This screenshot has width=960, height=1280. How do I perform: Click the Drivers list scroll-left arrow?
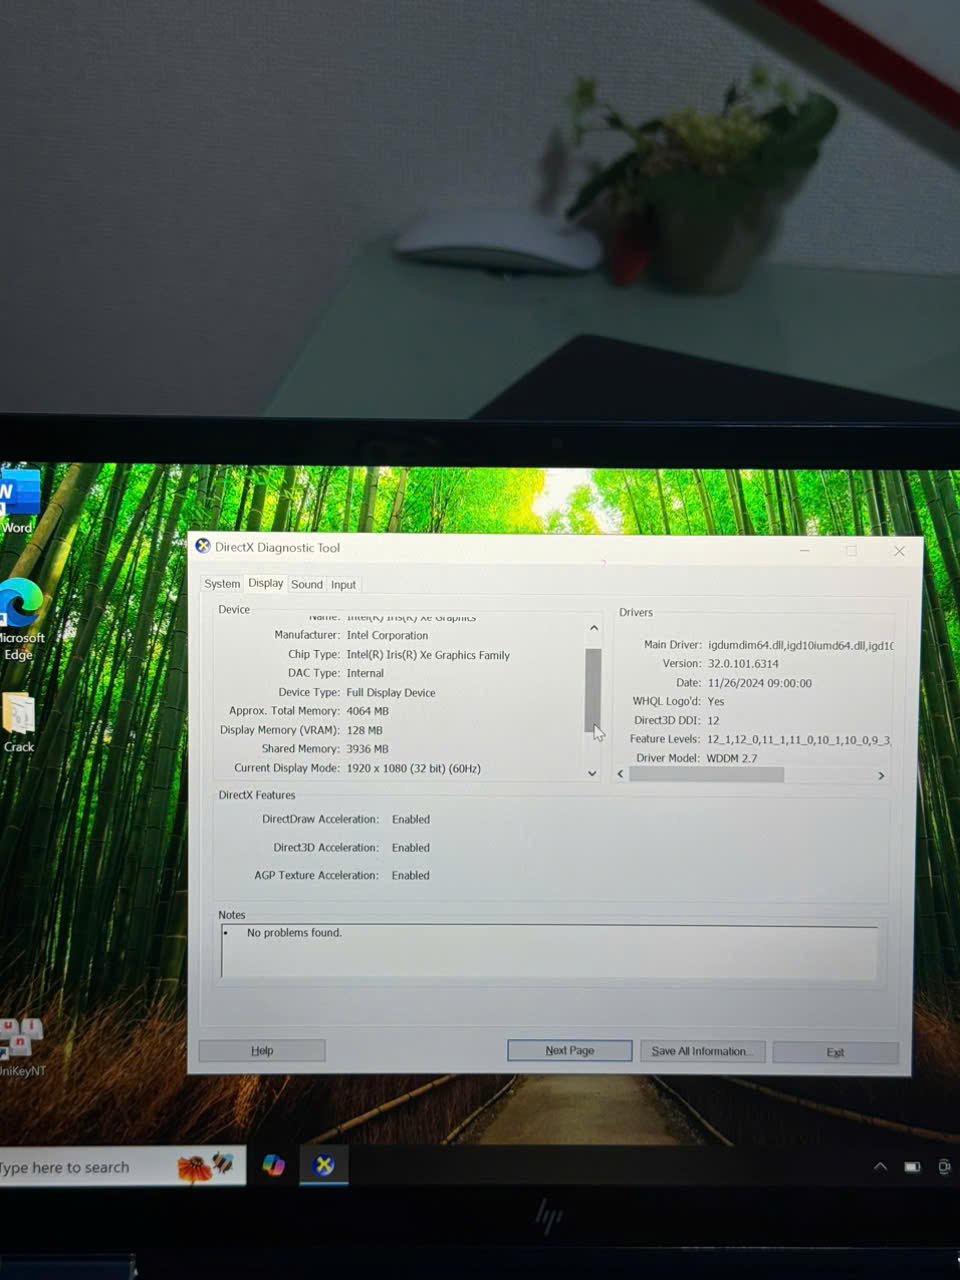coord(620,774)
